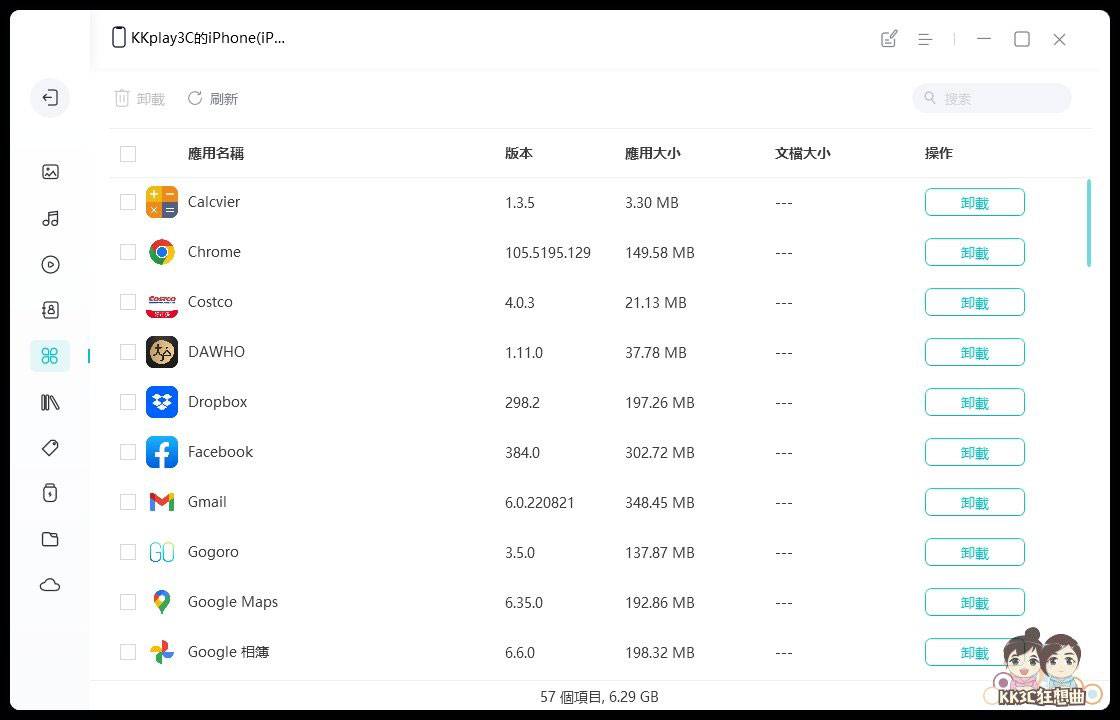Click the 卸載 toolbar uninstall button
The image size is (1120, 720).
click(x=140, y=99)
